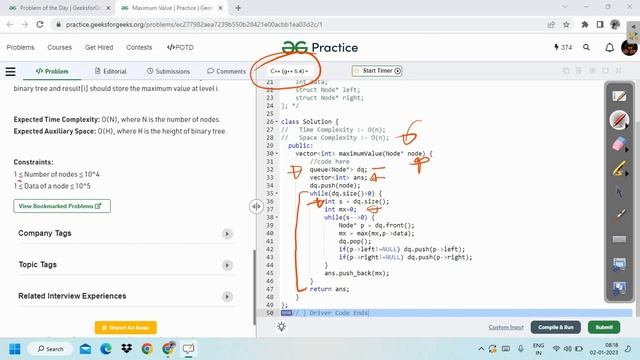This screenshot has width=640, height=360.
Task: Click the browser address bar URL
Action: (194, 24)
